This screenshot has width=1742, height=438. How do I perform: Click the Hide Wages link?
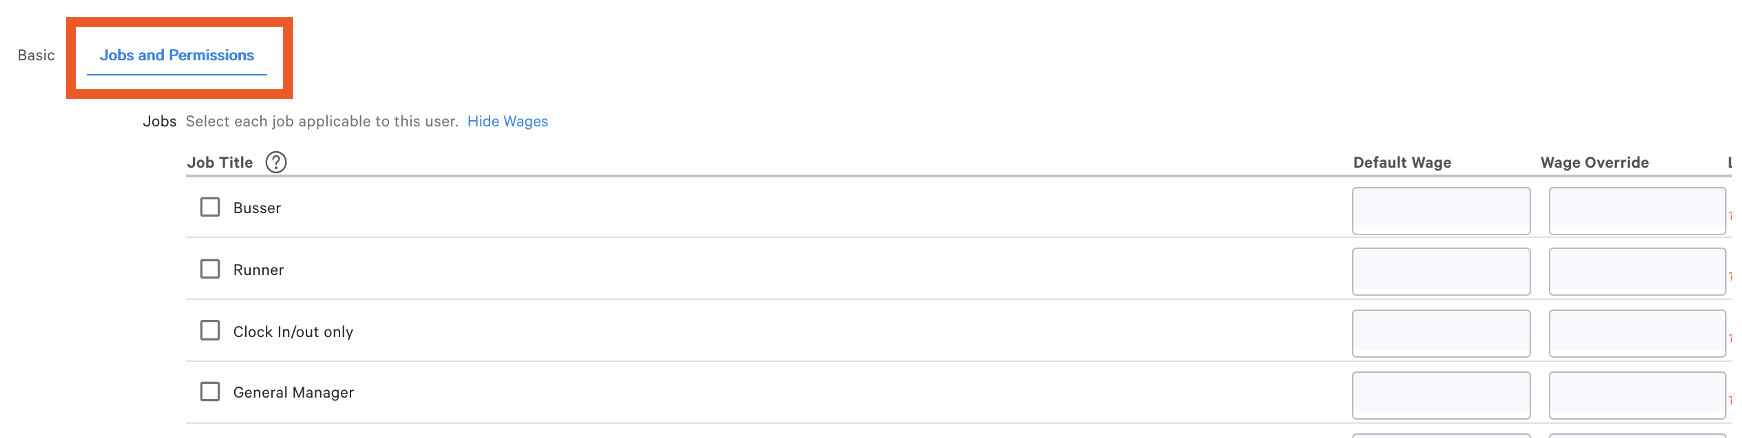pyautogui.click(x=507, y=121)
